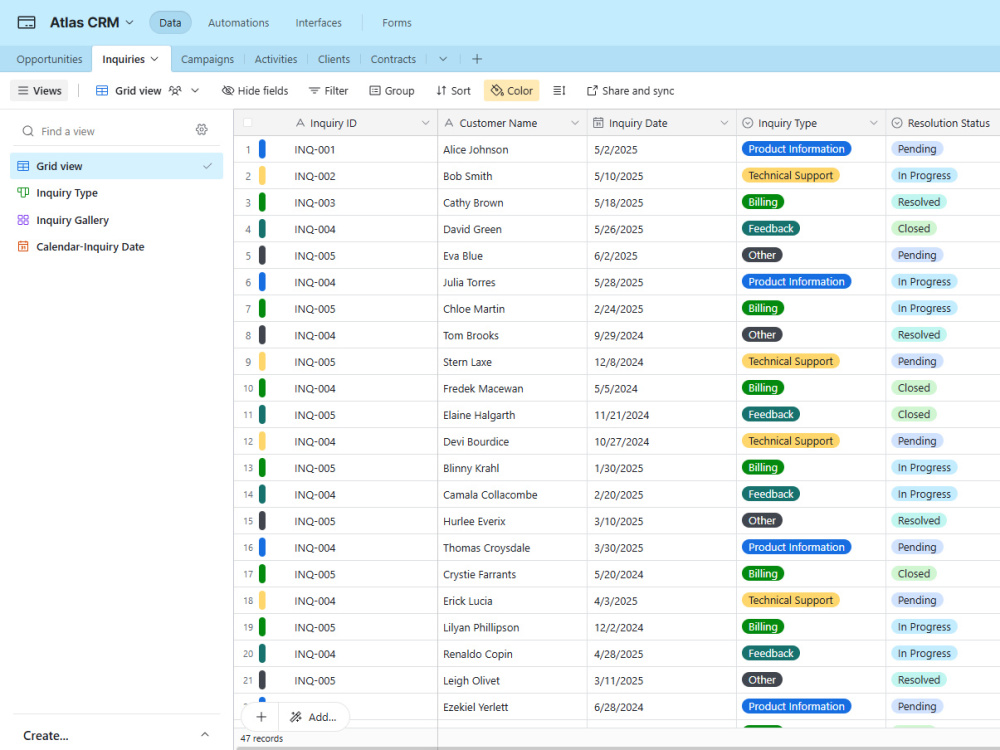The height and width of the screenshot is (750, 1000).
Task: Switch to the Data tab
Action: coord(170,22)
